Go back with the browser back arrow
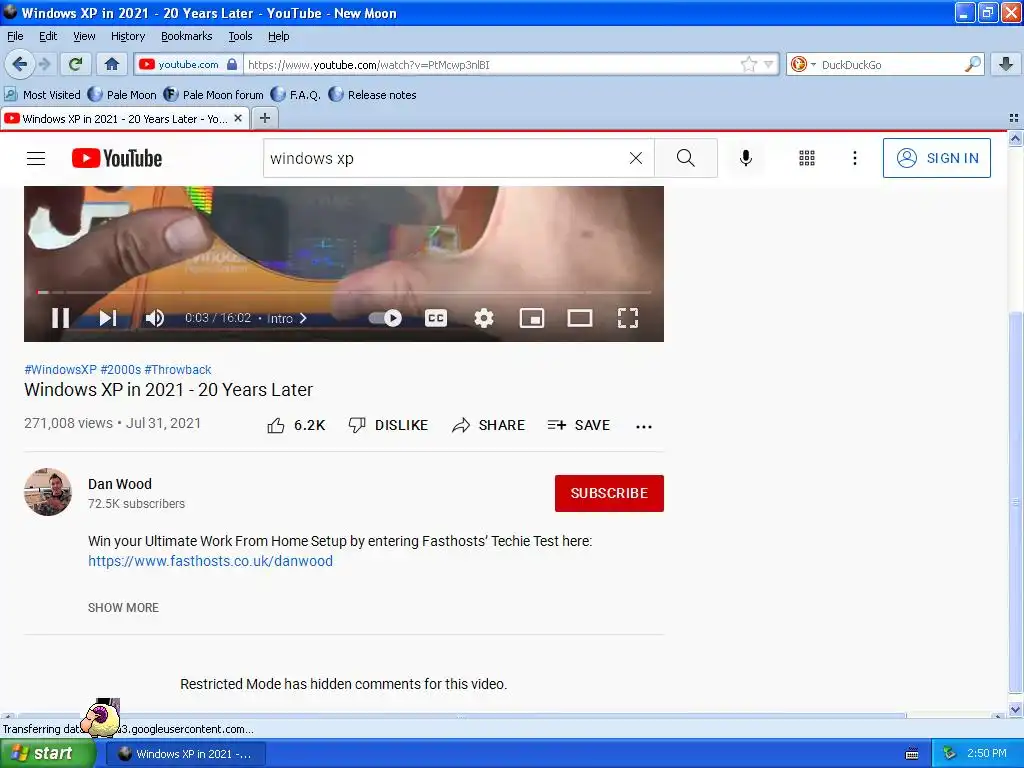The height and width of the screenshot is (768, 1024). coord(20,64)
